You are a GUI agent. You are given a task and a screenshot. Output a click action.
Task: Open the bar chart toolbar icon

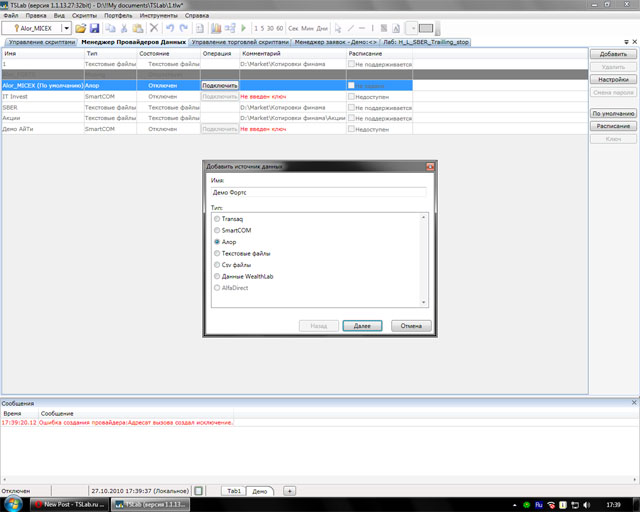216,28
